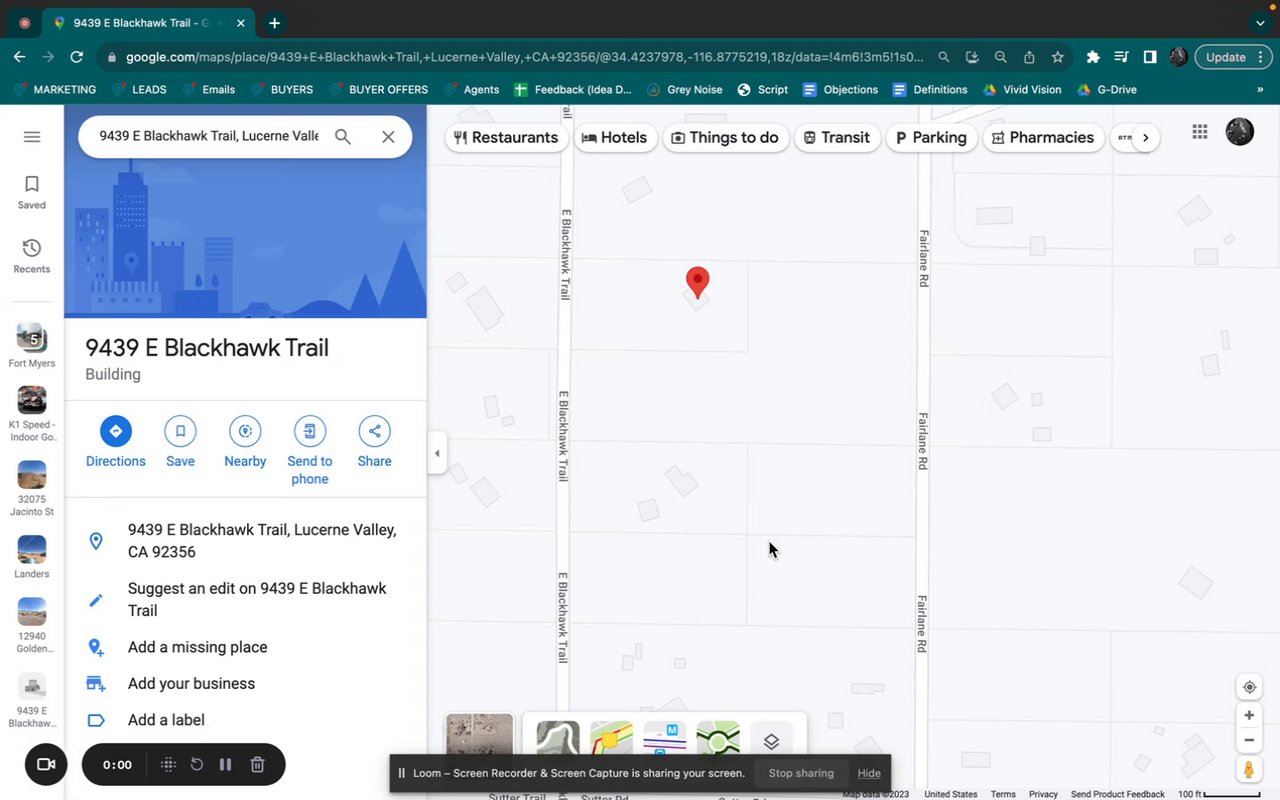Open the Google apps grid
The height and width of the screenshot is (800, 1280).
1200,131
